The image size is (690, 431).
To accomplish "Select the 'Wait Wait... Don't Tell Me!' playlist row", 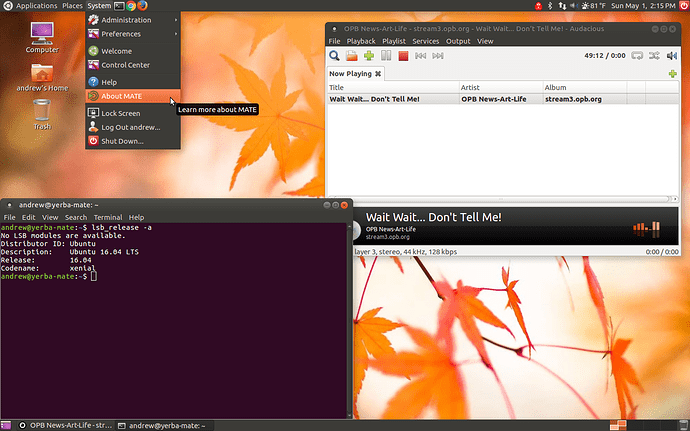I will click(x=503, y=99).
